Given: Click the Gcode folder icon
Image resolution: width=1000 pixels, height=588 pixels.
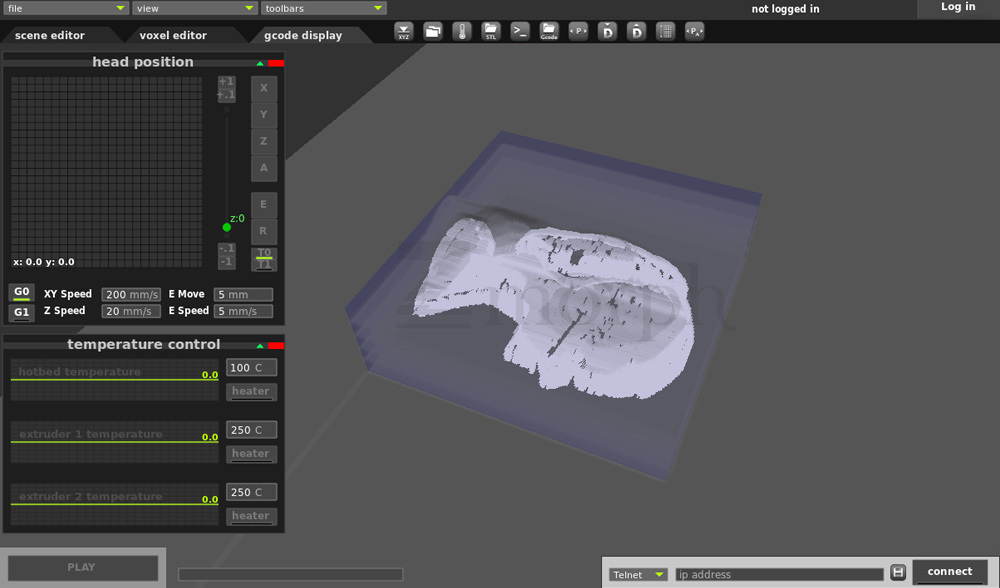Looking at the screenshot, I should (549, 31).
